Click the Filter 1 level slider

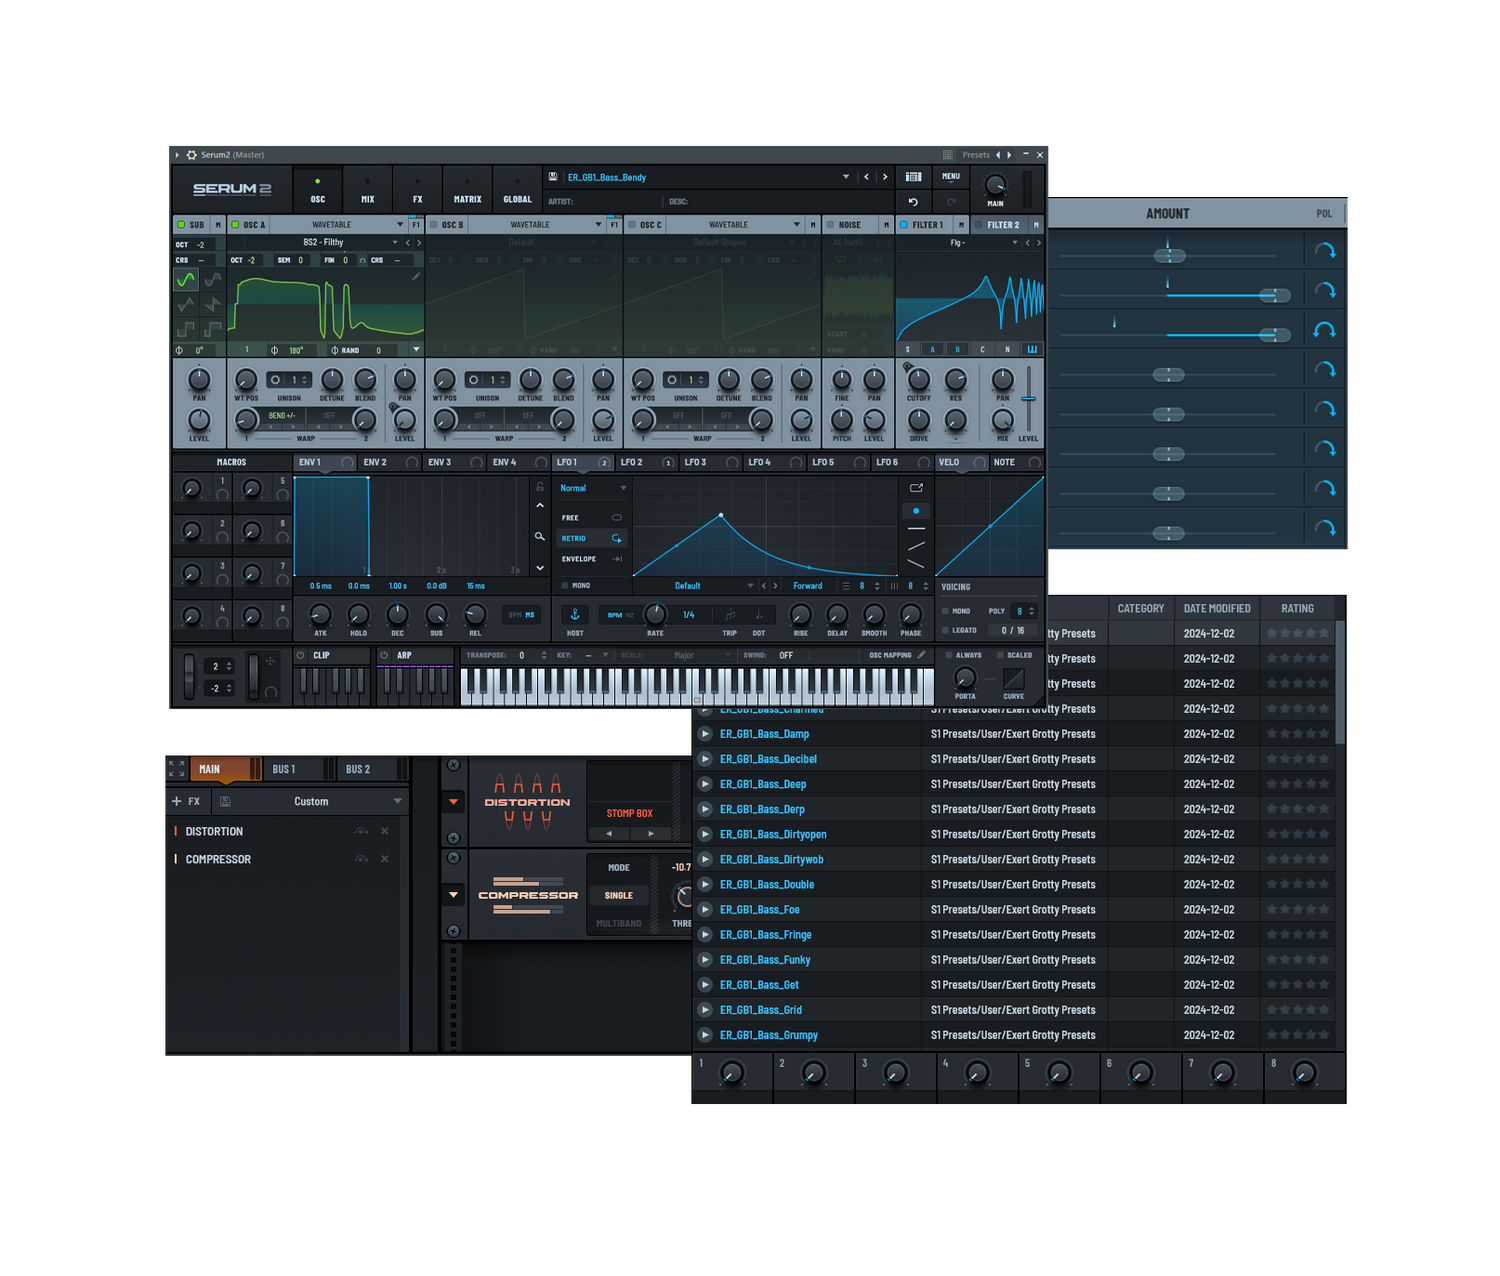click(x=1028, y=400)
